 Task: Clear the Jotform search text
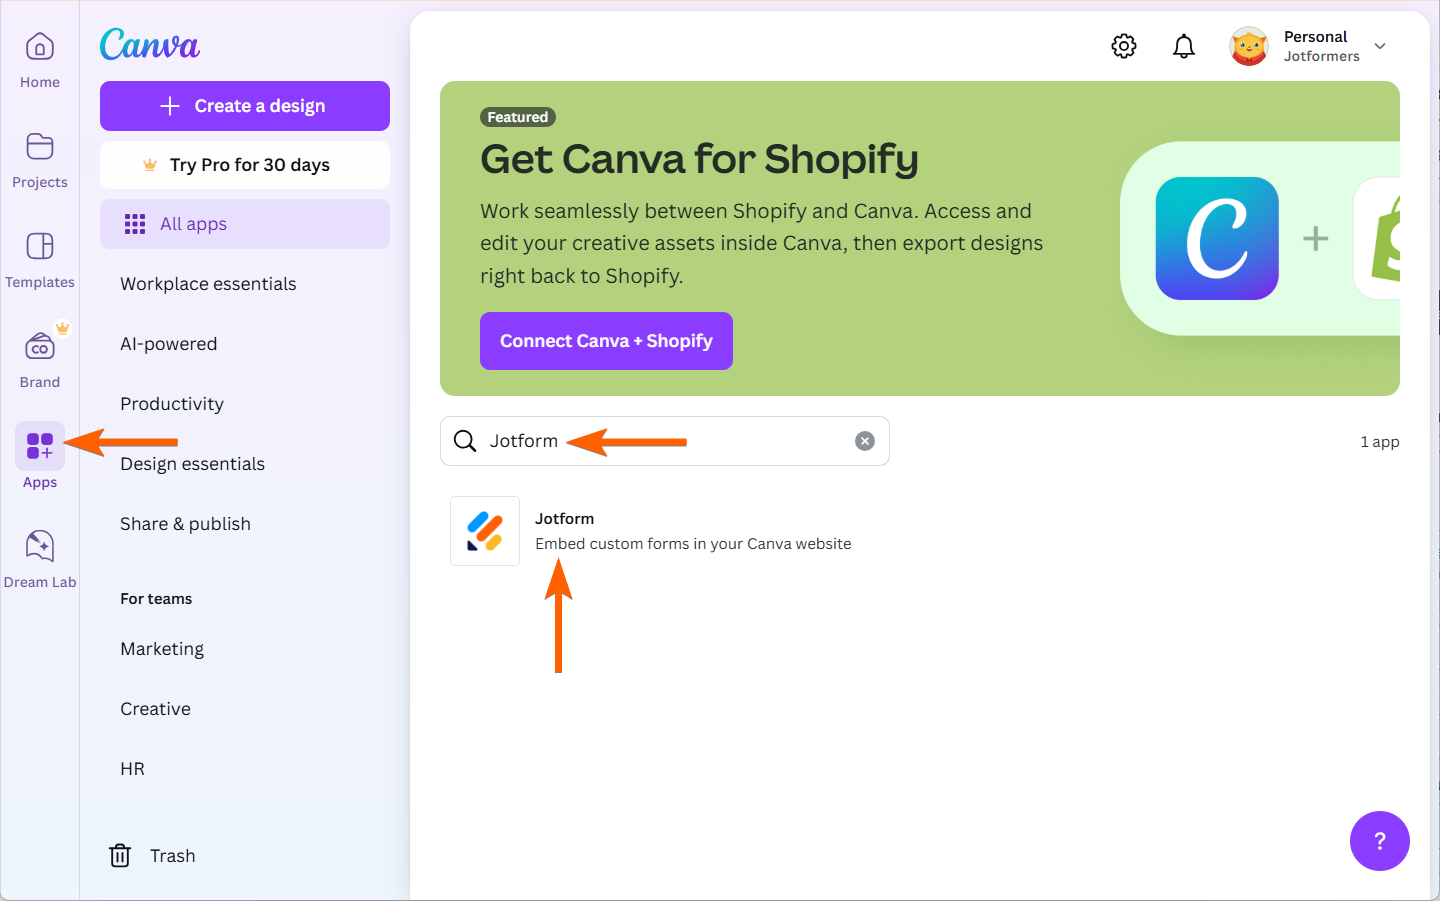pyautogui.click(x=865, y=441)
